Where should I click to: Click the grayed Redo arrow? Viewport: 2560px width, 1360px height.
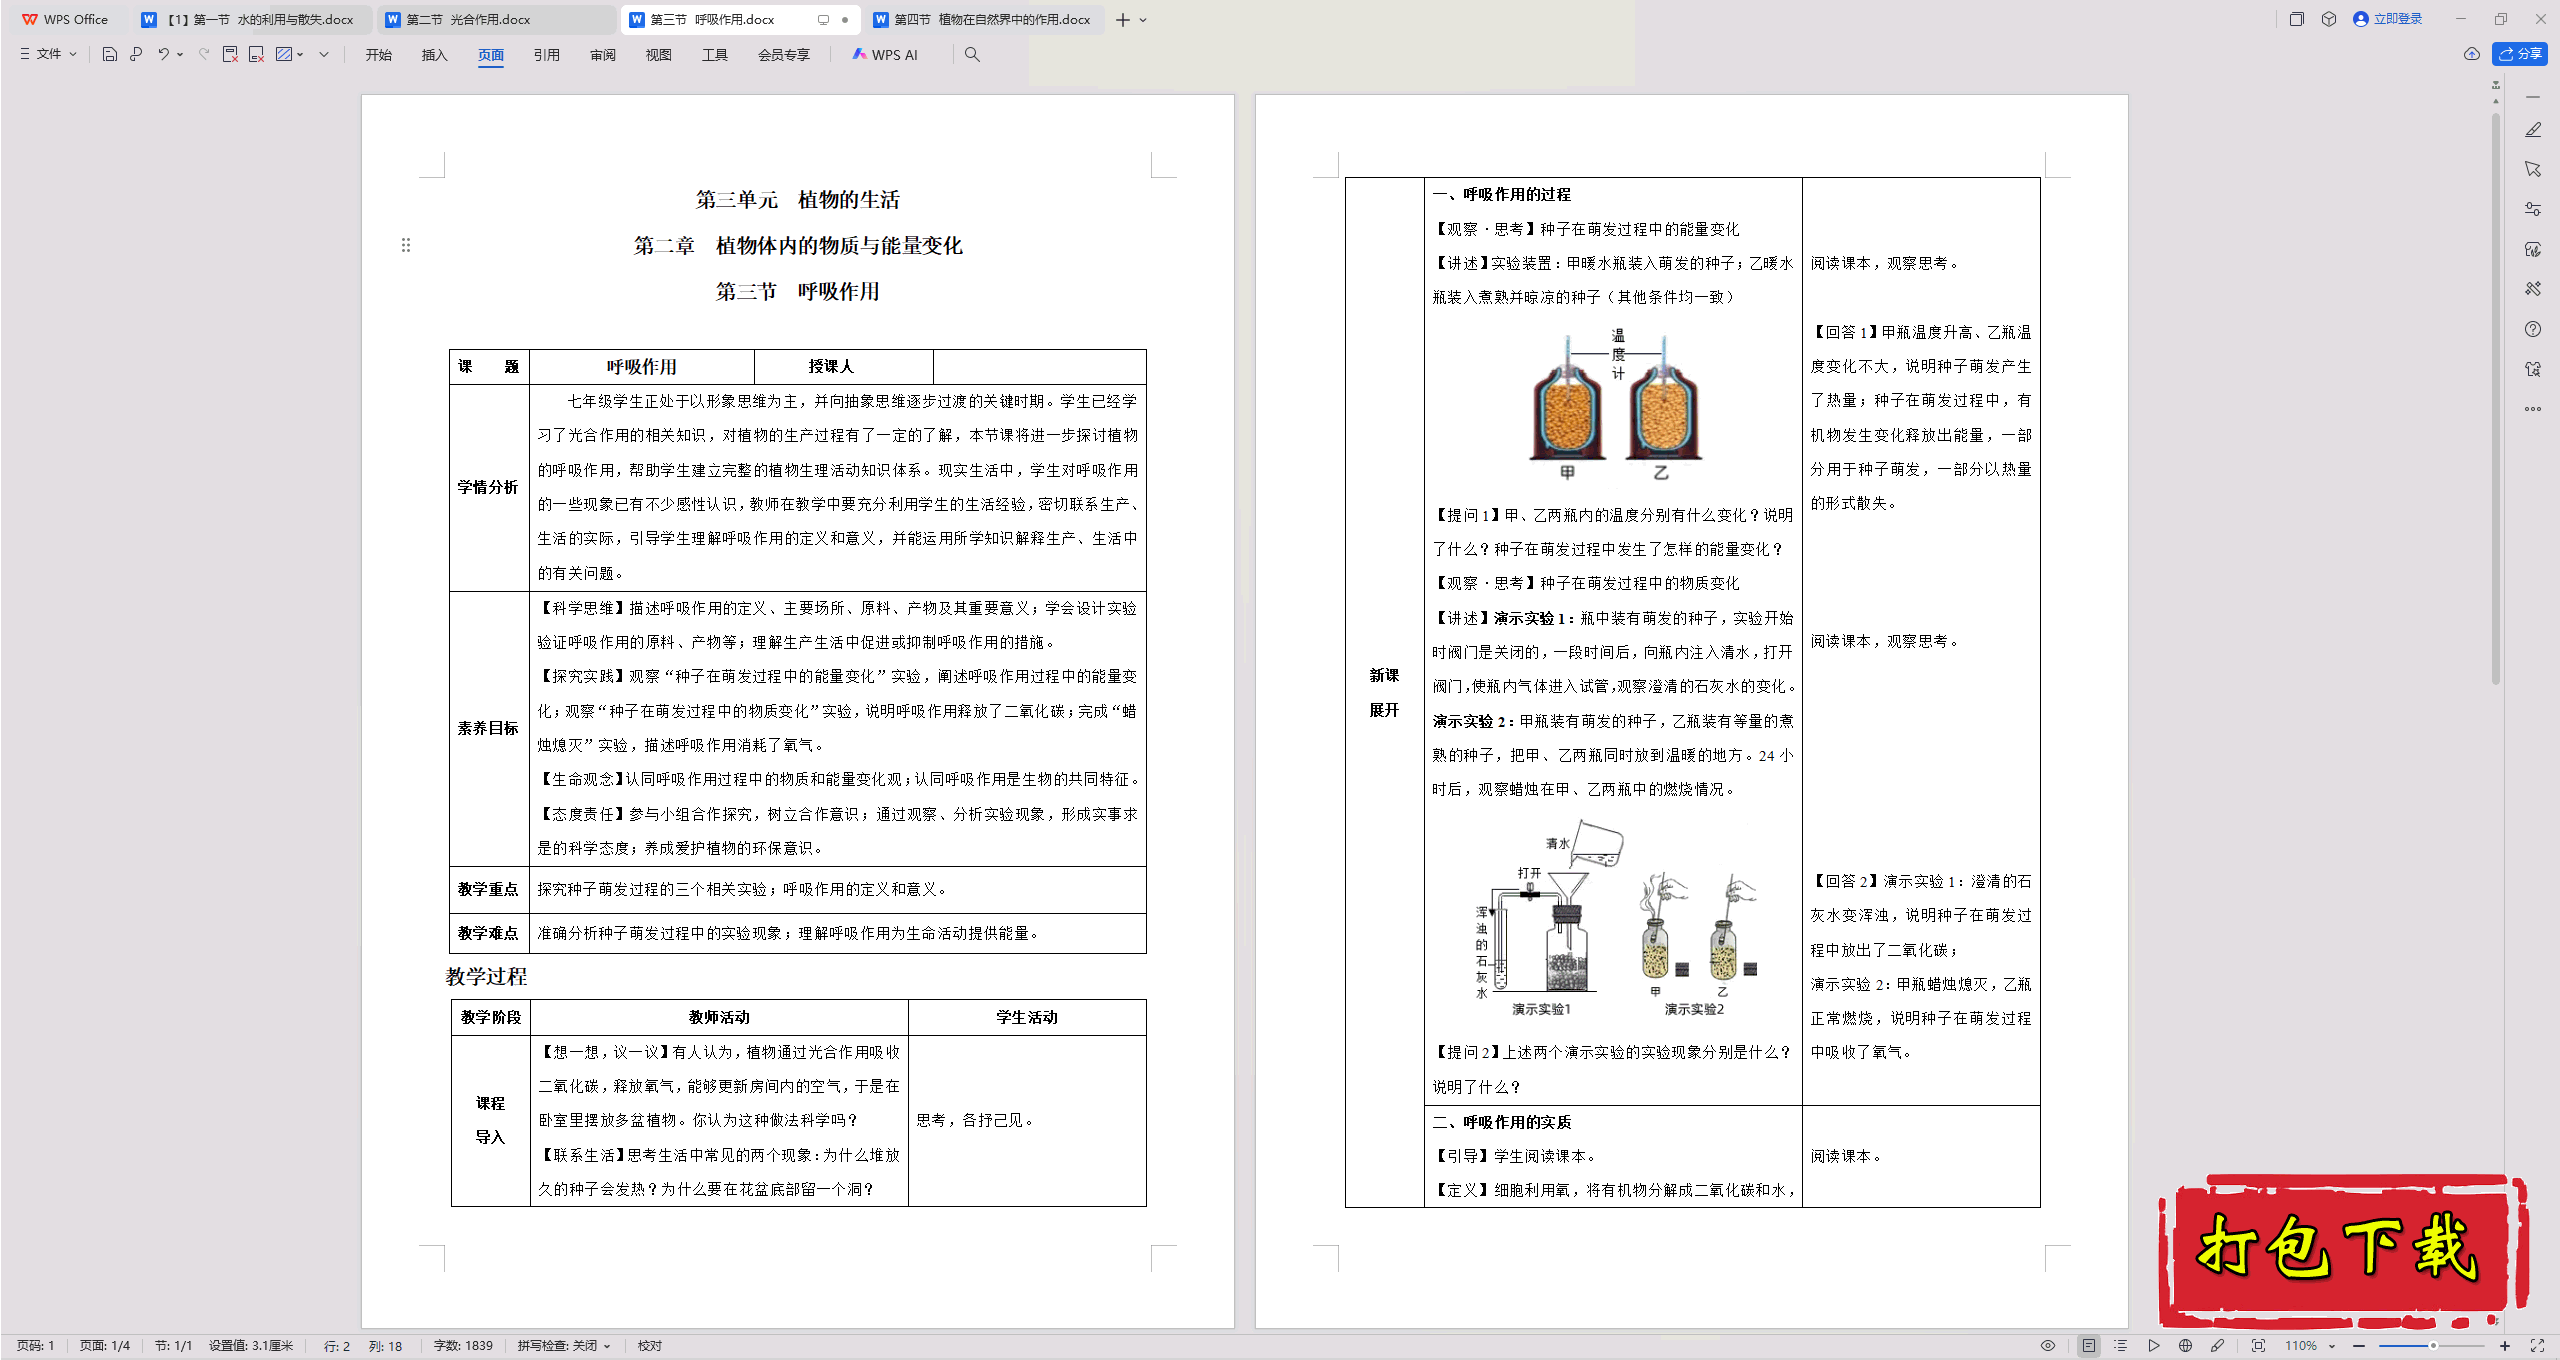(x=204, y=54)
